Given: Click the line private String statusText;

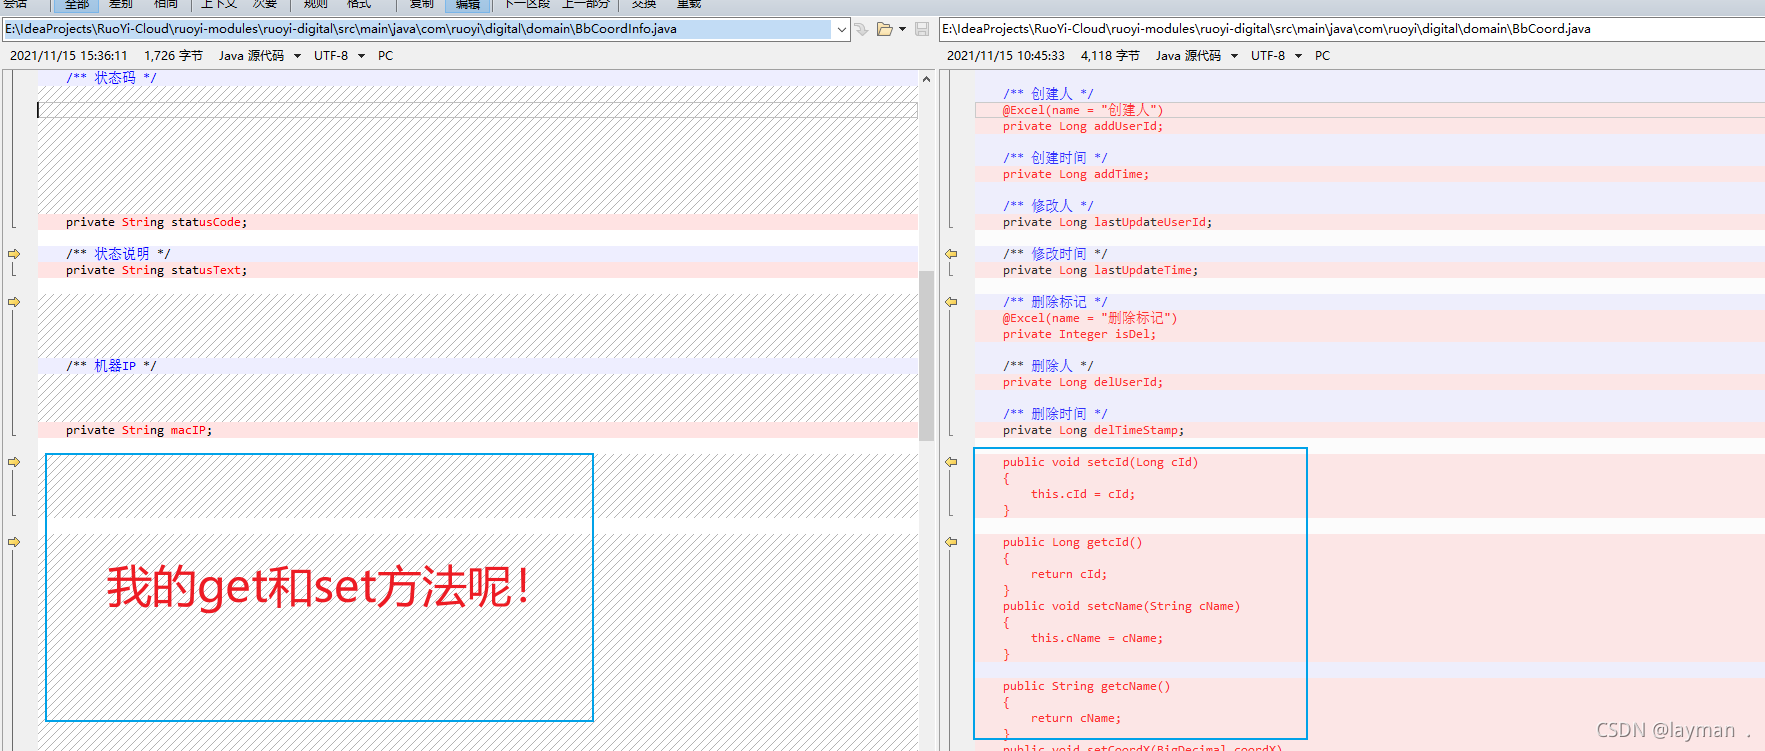Looking at the screenshot, I should coord(156,270).
